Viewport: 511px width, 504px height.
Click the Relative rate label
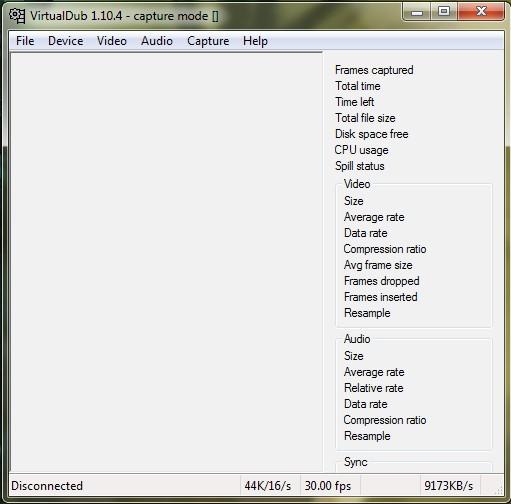[374, 388]
